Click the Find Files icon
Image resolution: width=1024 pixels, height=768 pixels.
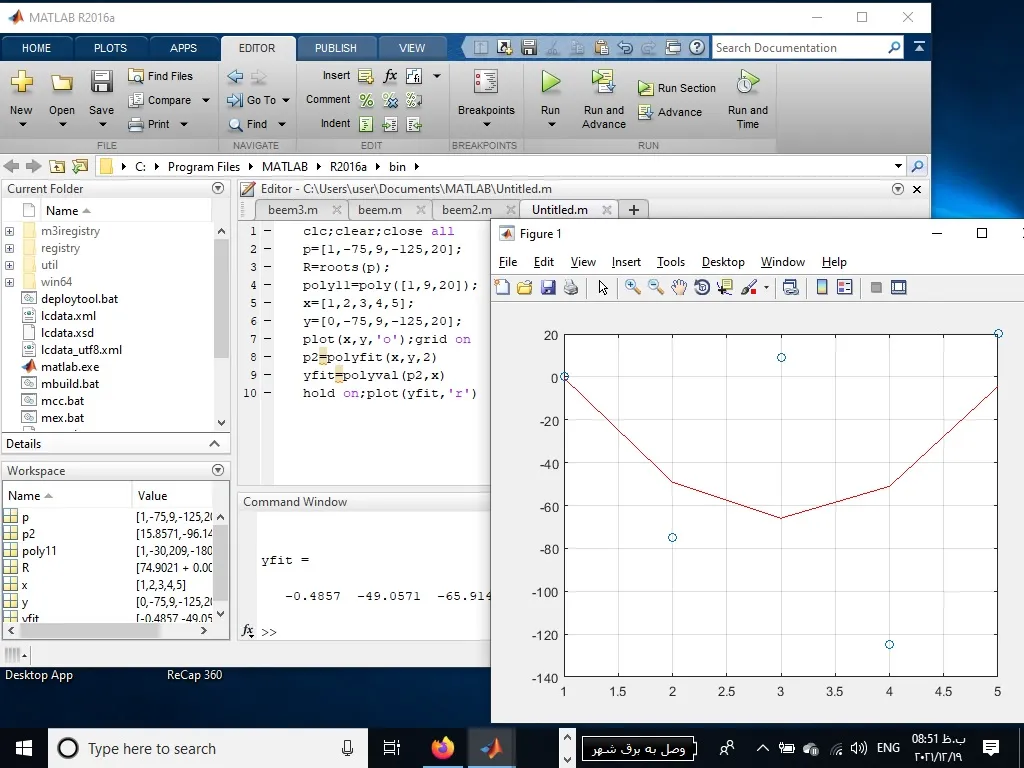point(137,76)
